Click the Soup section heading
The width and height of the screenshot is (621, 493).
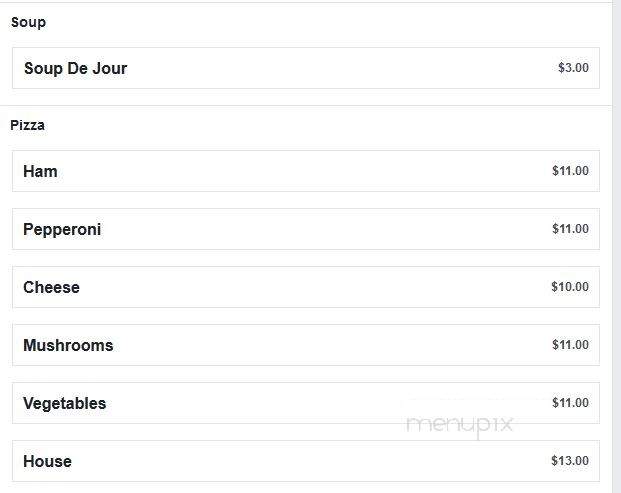(x=28, y=23)
